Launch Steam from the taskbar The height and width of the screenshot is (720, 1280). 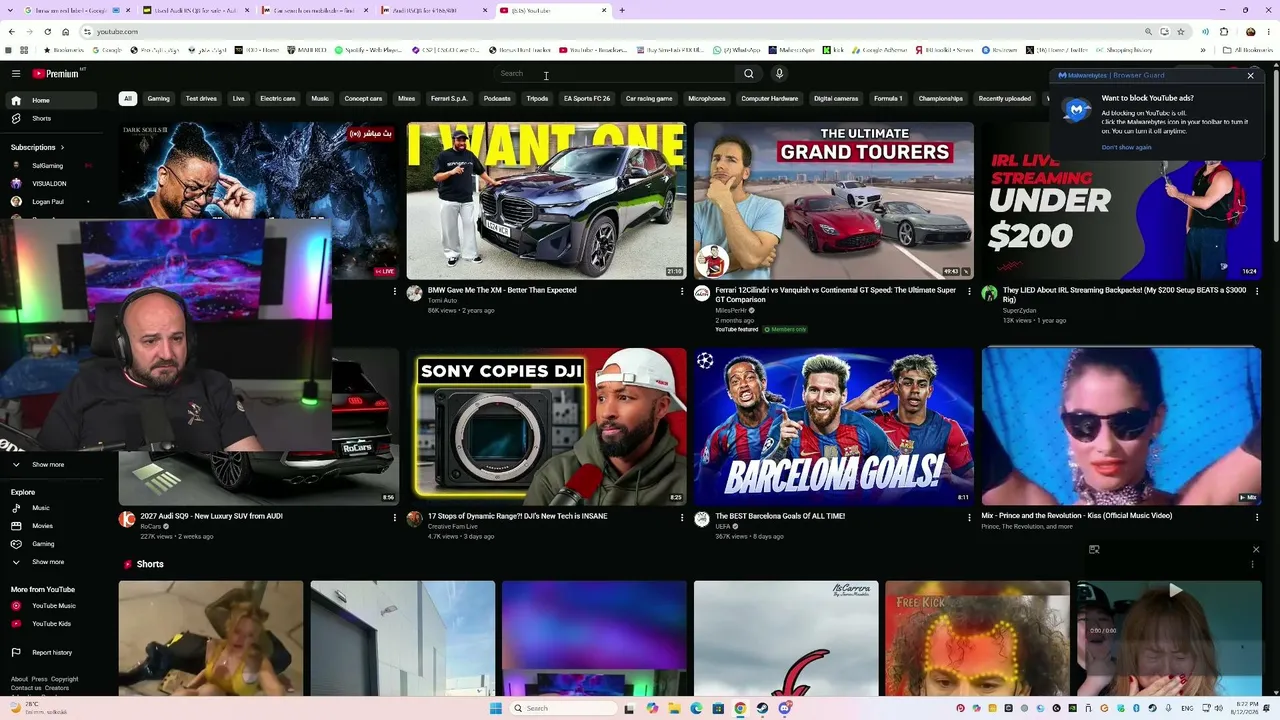[762, 708]
